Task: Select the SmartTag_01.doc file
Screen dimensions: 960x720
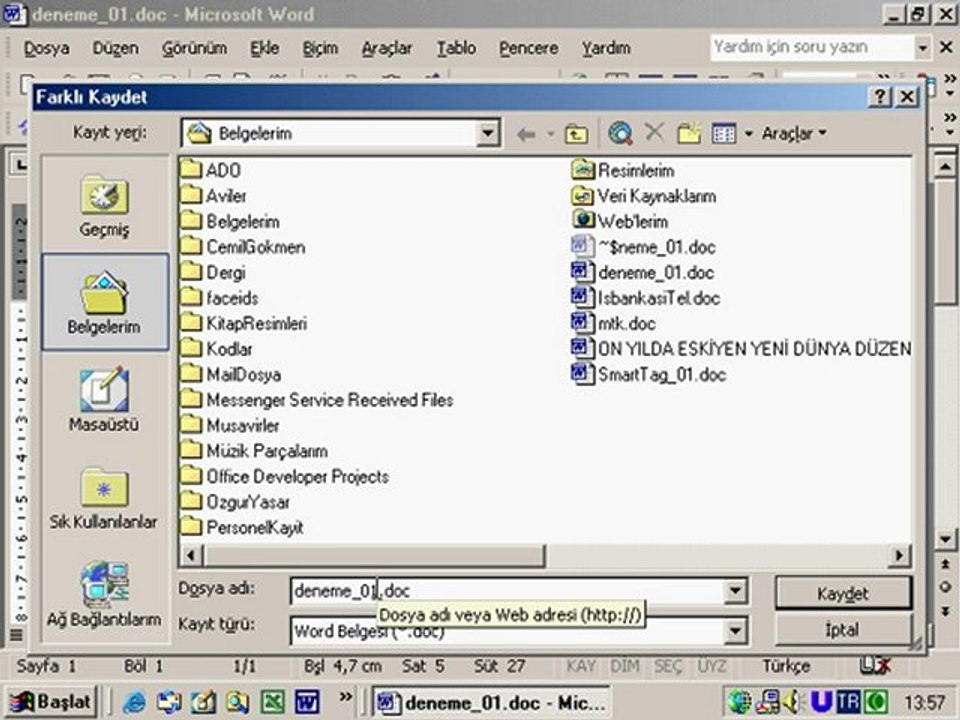Action: pyautogui.click(x=649, y=374)
